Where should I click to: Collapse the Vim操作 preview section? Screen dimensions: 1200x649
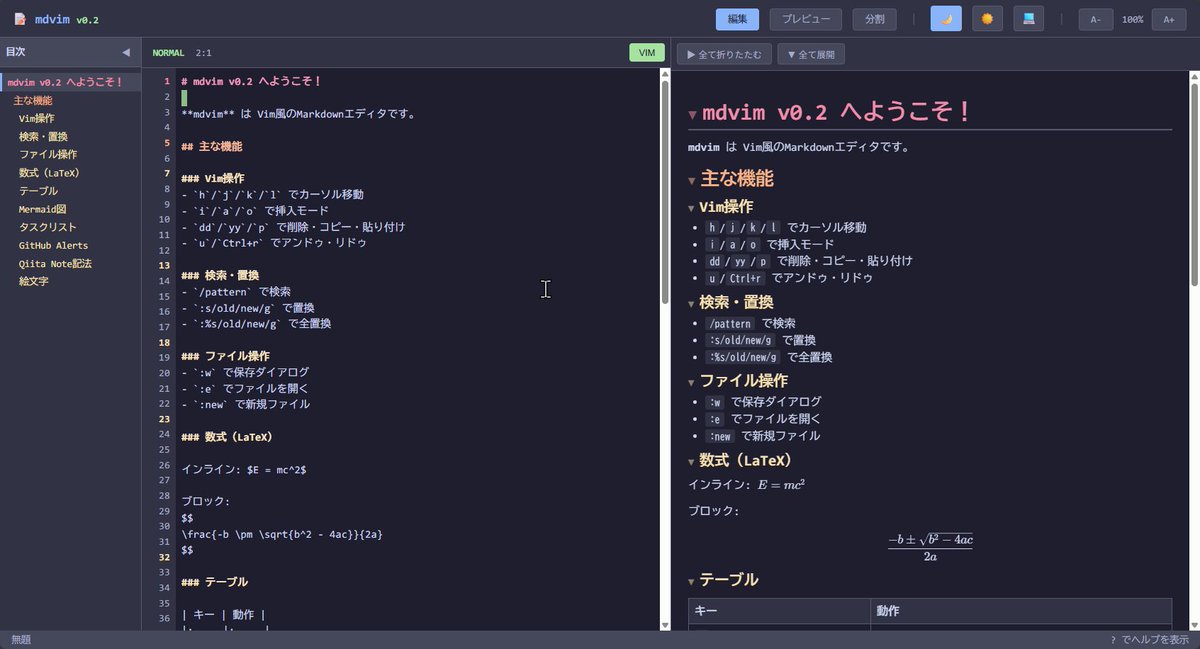point(693,208)
